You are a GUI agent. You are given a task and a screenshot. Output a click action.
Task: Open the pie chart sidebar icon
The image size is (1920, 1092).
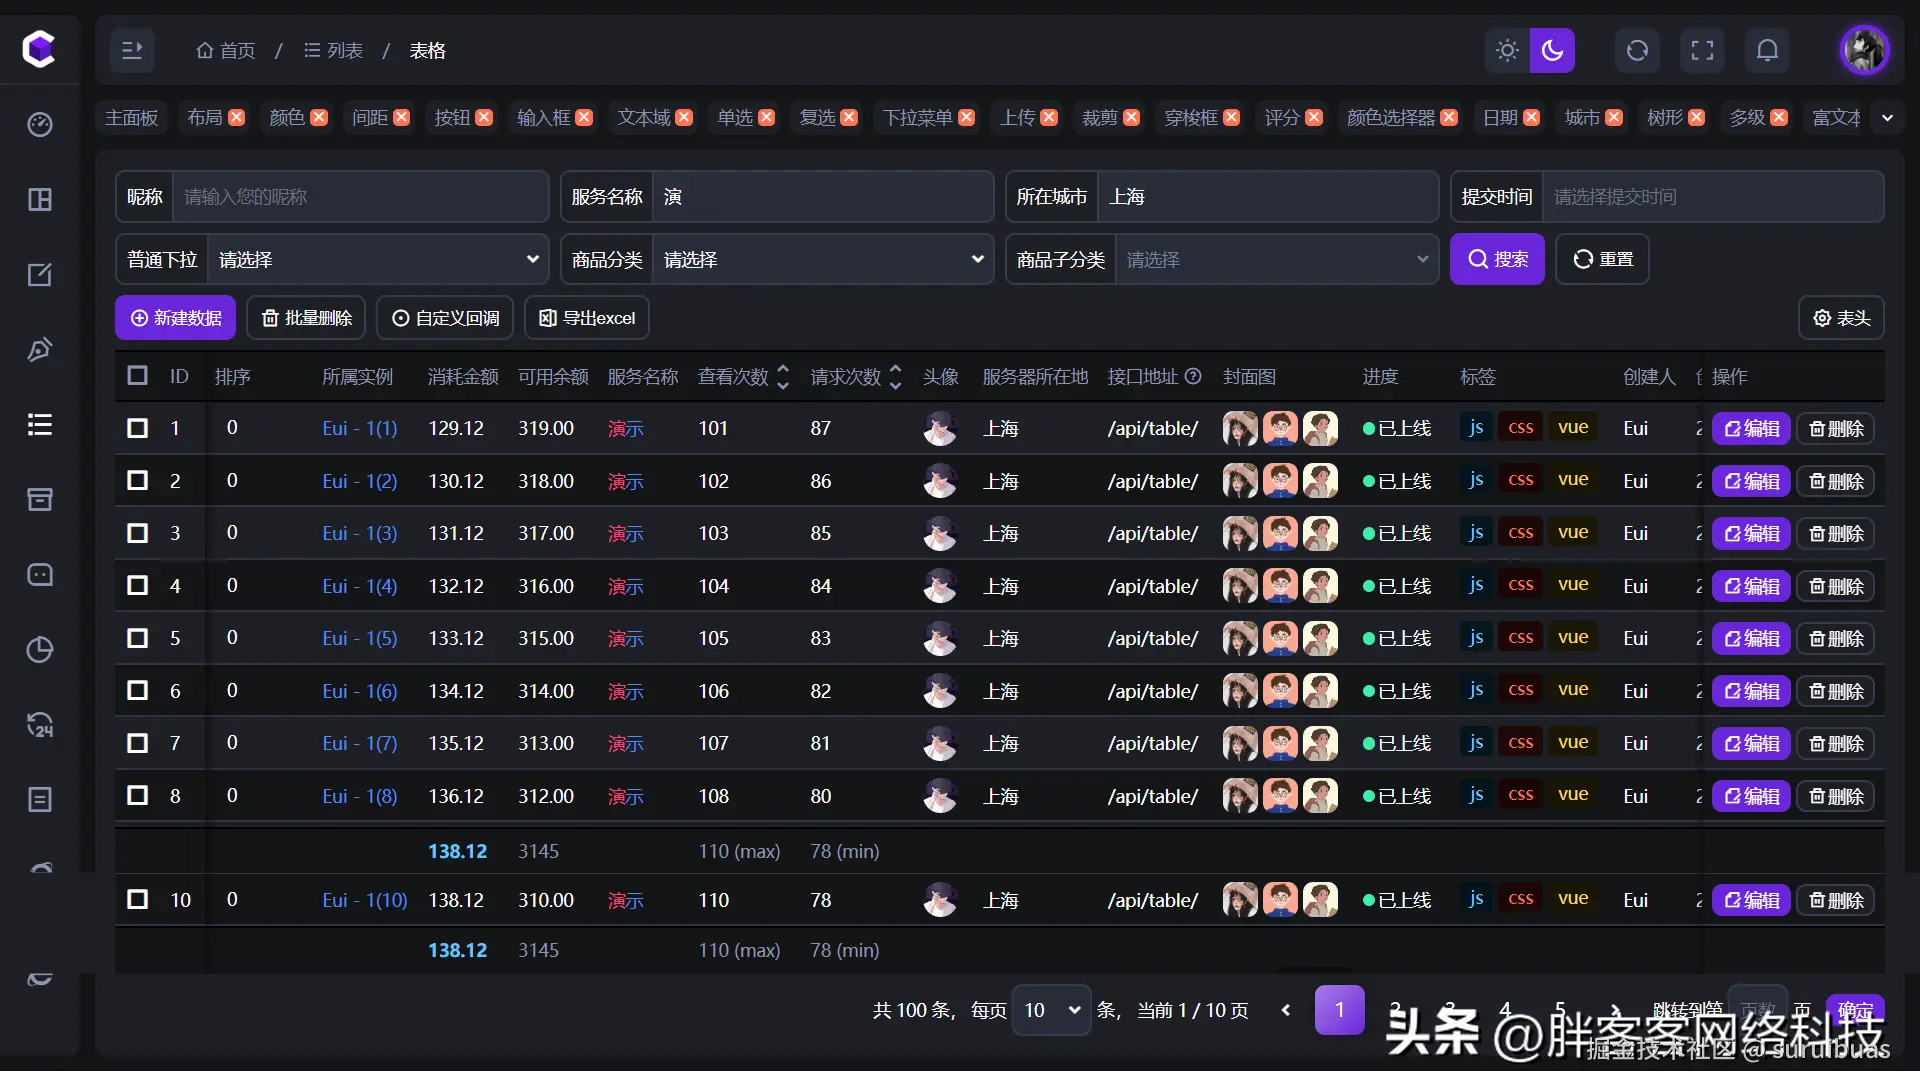click(x=40, y=650)
